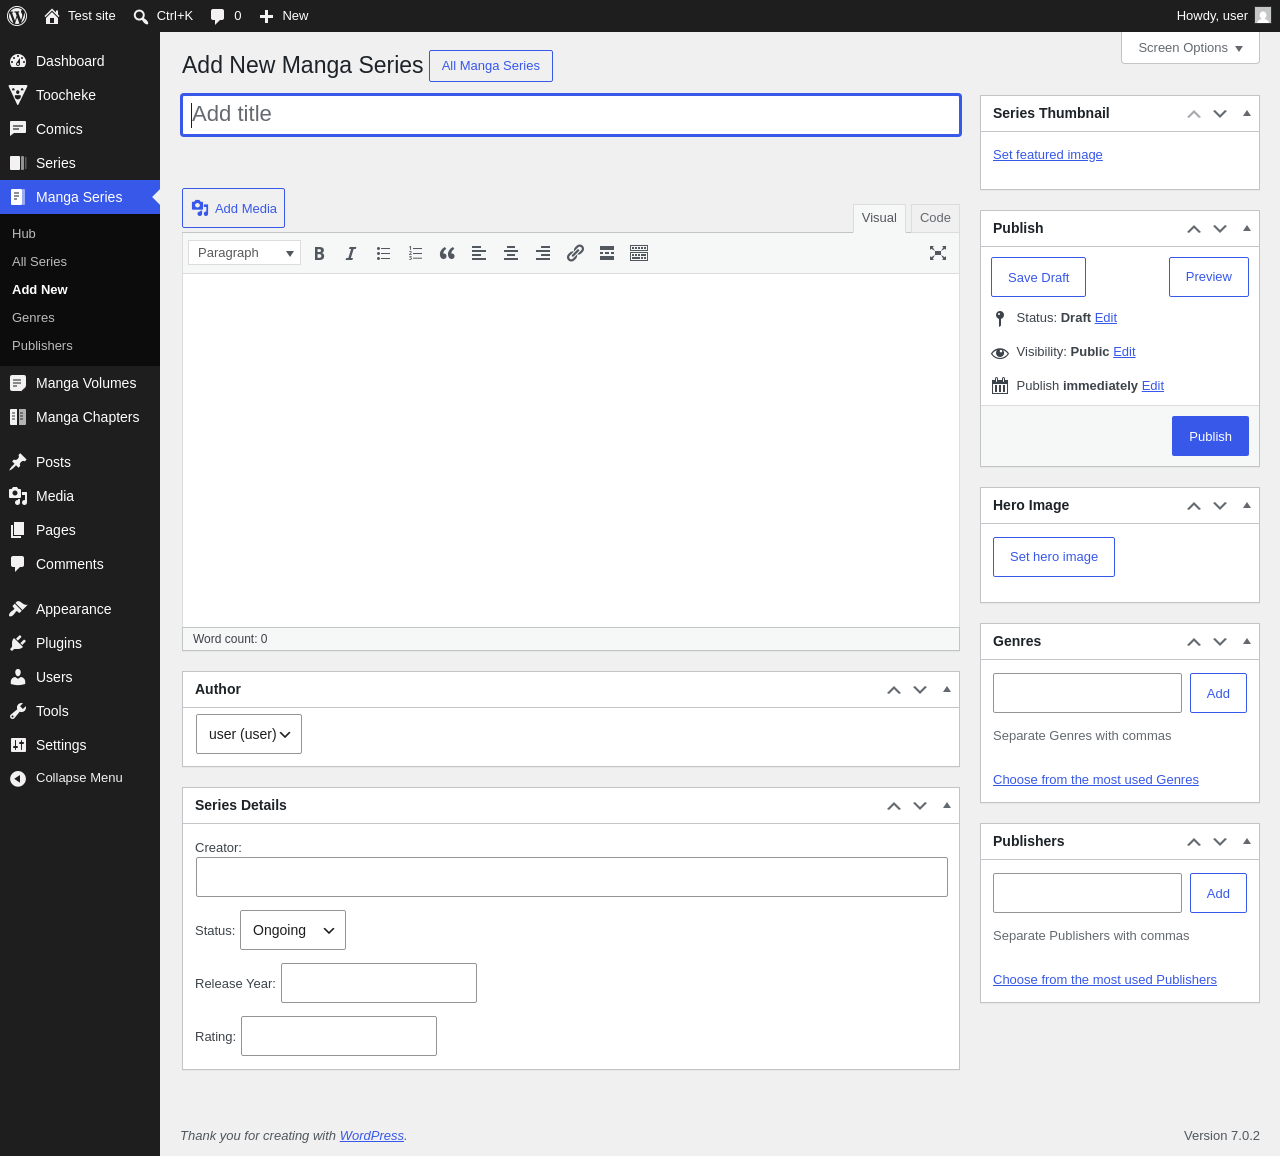Open the Media library menu
Viewport: 1280px width, 1156px height.
pos(80,496)
